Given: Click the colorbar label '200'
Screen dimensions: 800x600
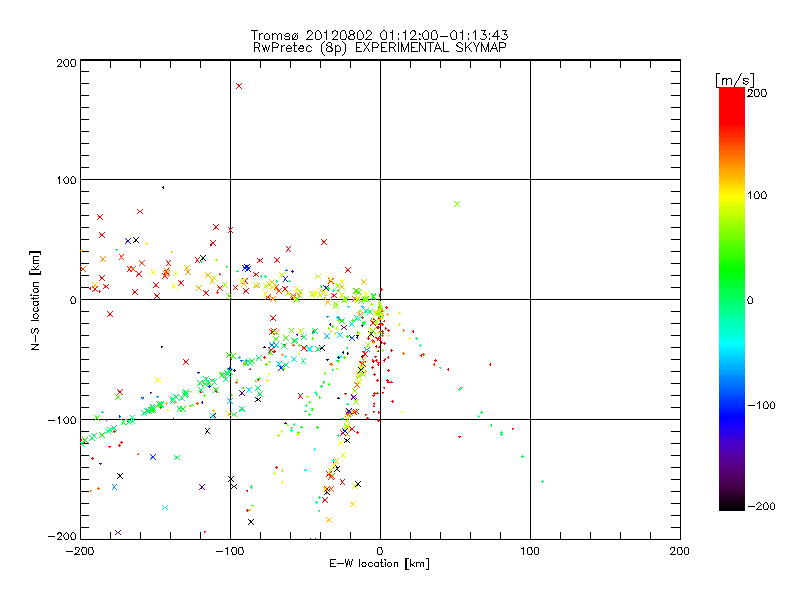Looking at the screenshot, I should click(x=757, y=93).
